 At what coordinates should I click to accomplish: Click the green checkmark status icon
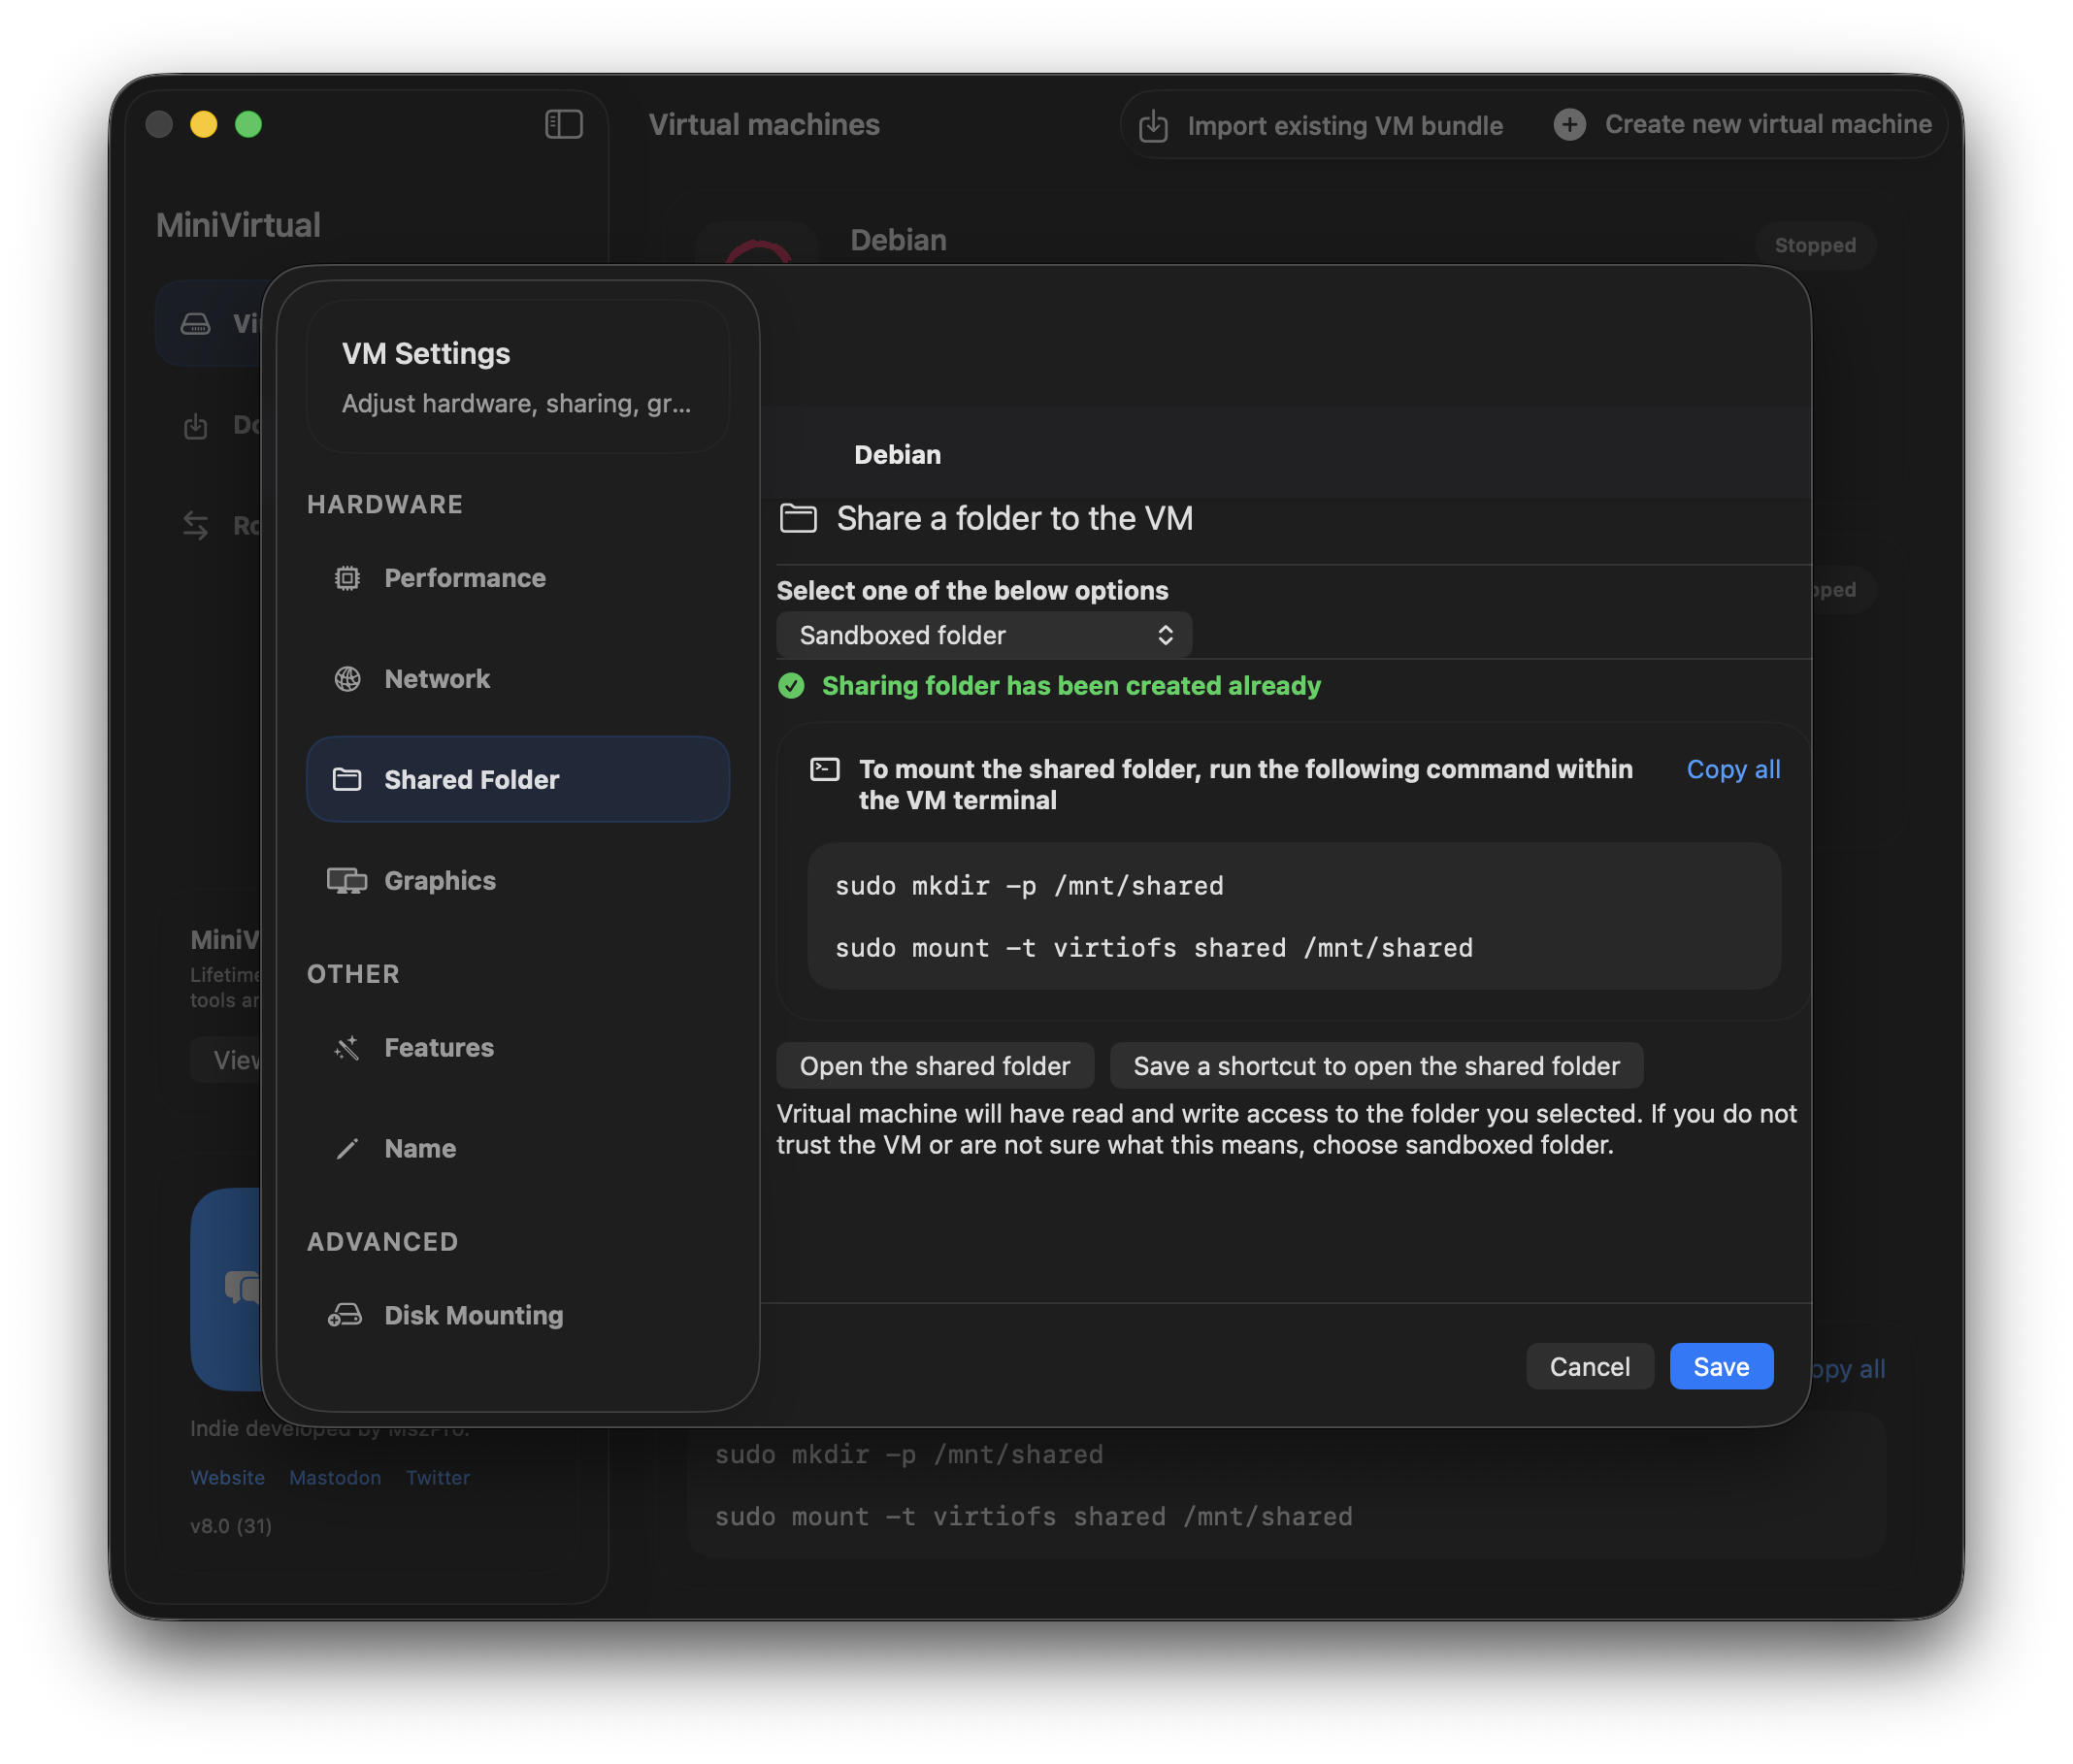[791, 685]
